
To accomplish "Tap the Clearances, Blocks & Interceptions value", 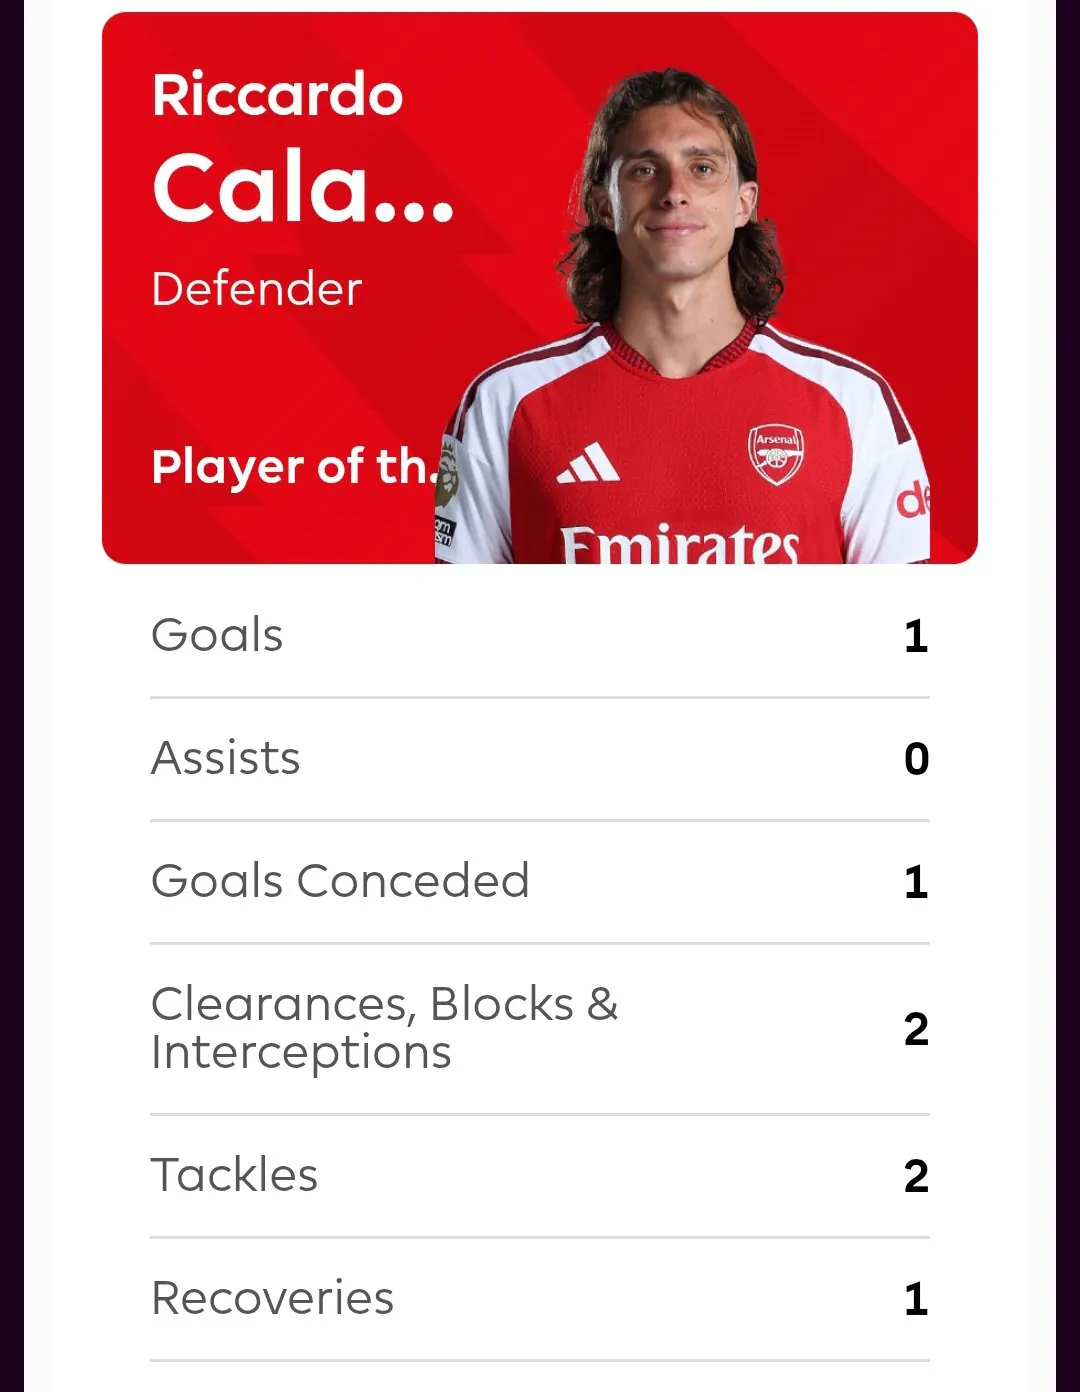I will tap(916, 1029).
